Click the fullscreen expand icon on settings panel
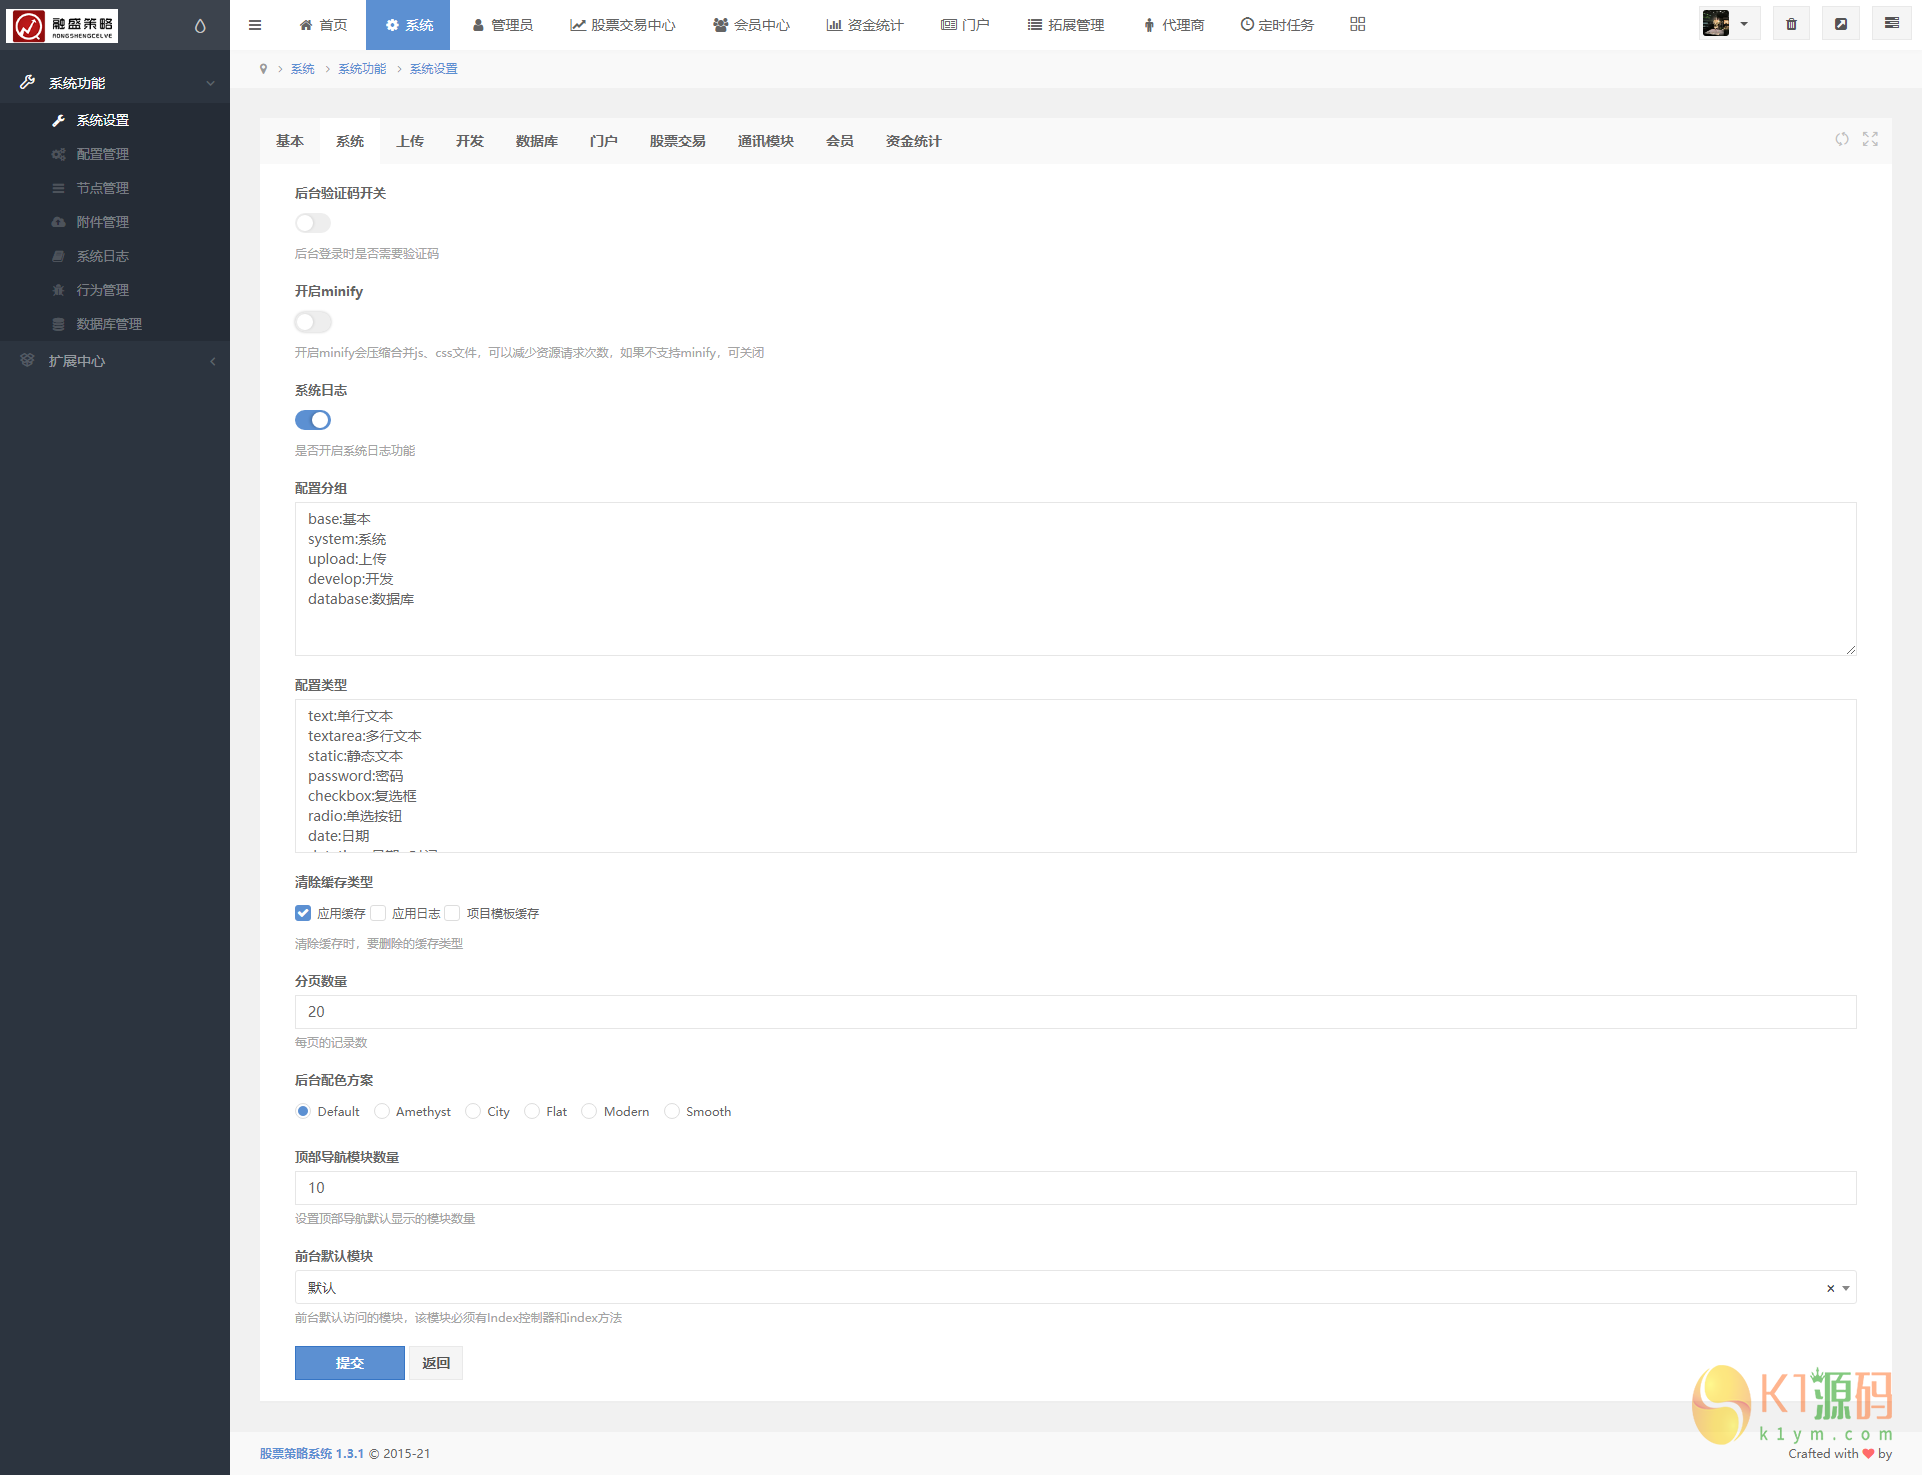1922x1475 pixels. (1870, 140)
